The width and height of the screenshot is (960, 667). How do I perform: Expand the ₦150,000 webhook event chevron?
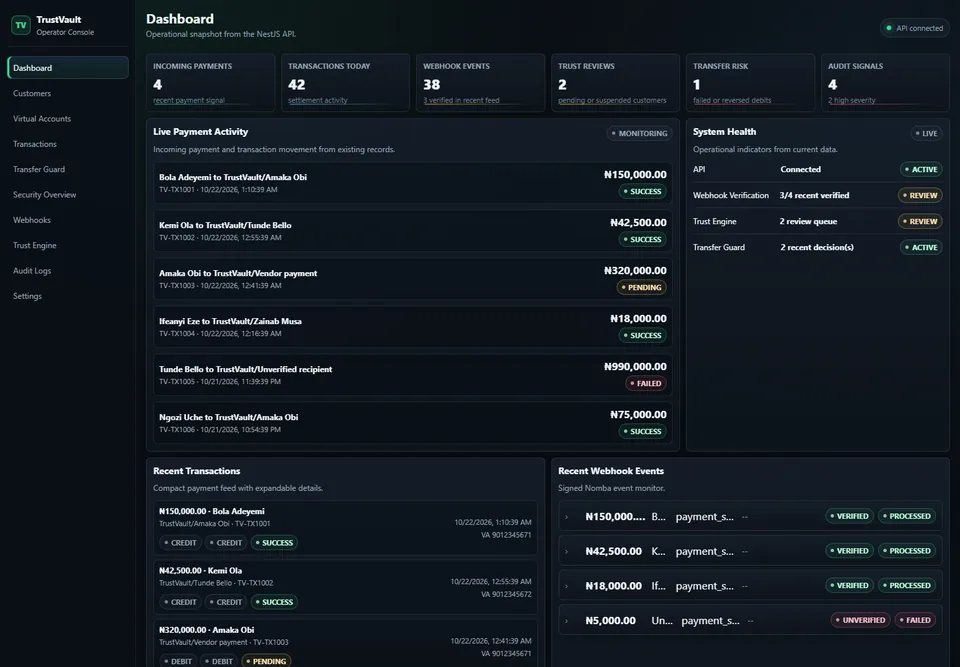(566, 517)
